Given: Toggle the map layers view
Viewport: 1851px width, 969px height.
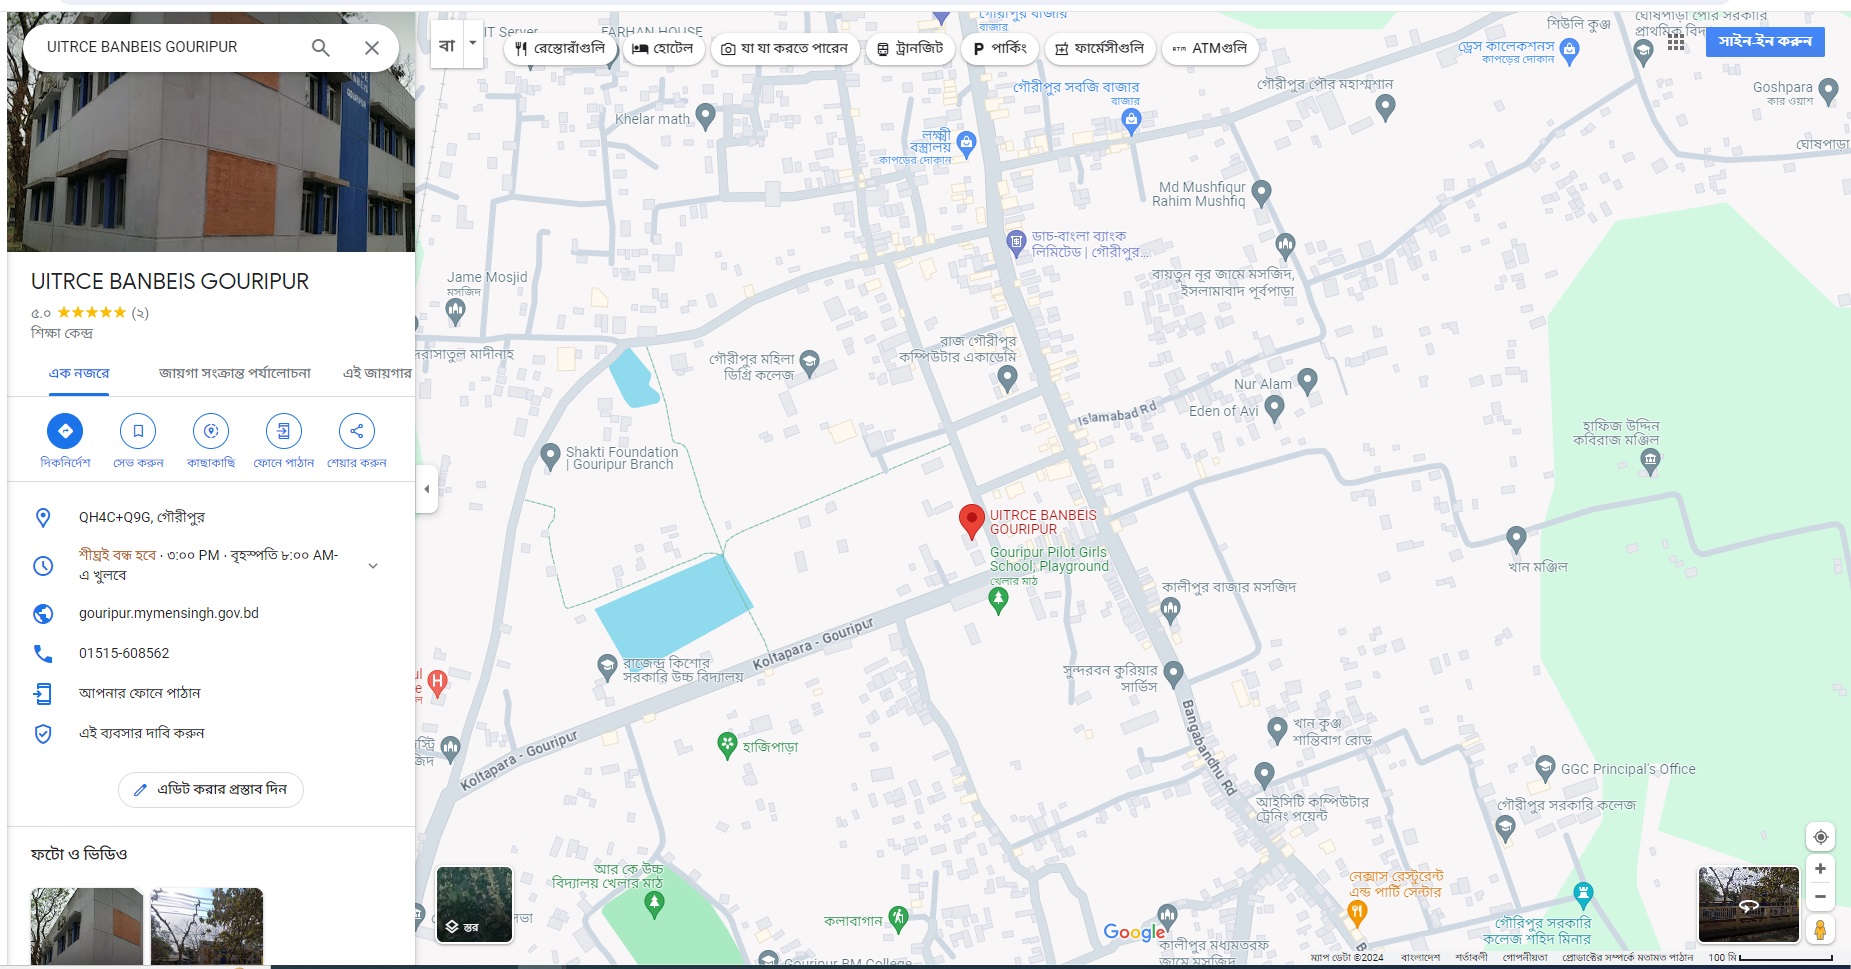Looking at the screenshot, I should [x=475, y=905].
